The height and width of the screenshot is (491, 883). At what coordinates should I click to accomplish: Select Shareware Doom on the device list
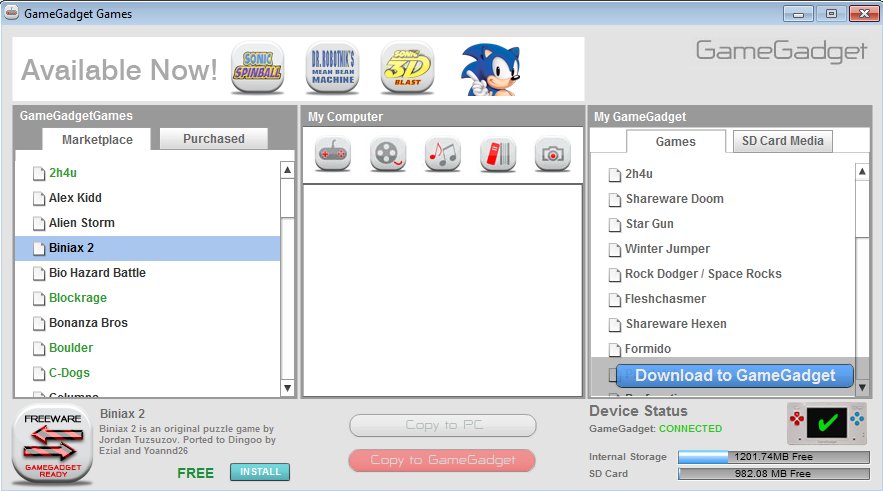tap(674, 199)
